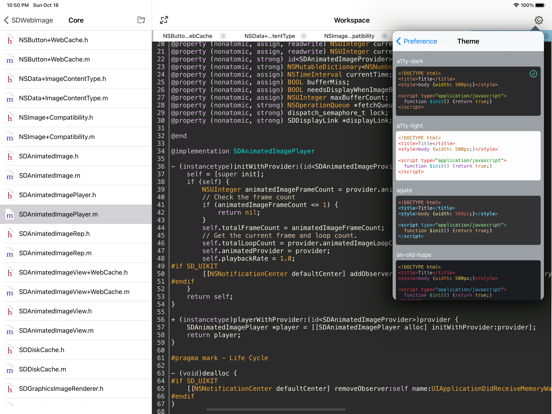552x414 pixels.
Task: Place cursor on '@implementation SDAnimatedImagePlayer' line
Action: point(243,151)
